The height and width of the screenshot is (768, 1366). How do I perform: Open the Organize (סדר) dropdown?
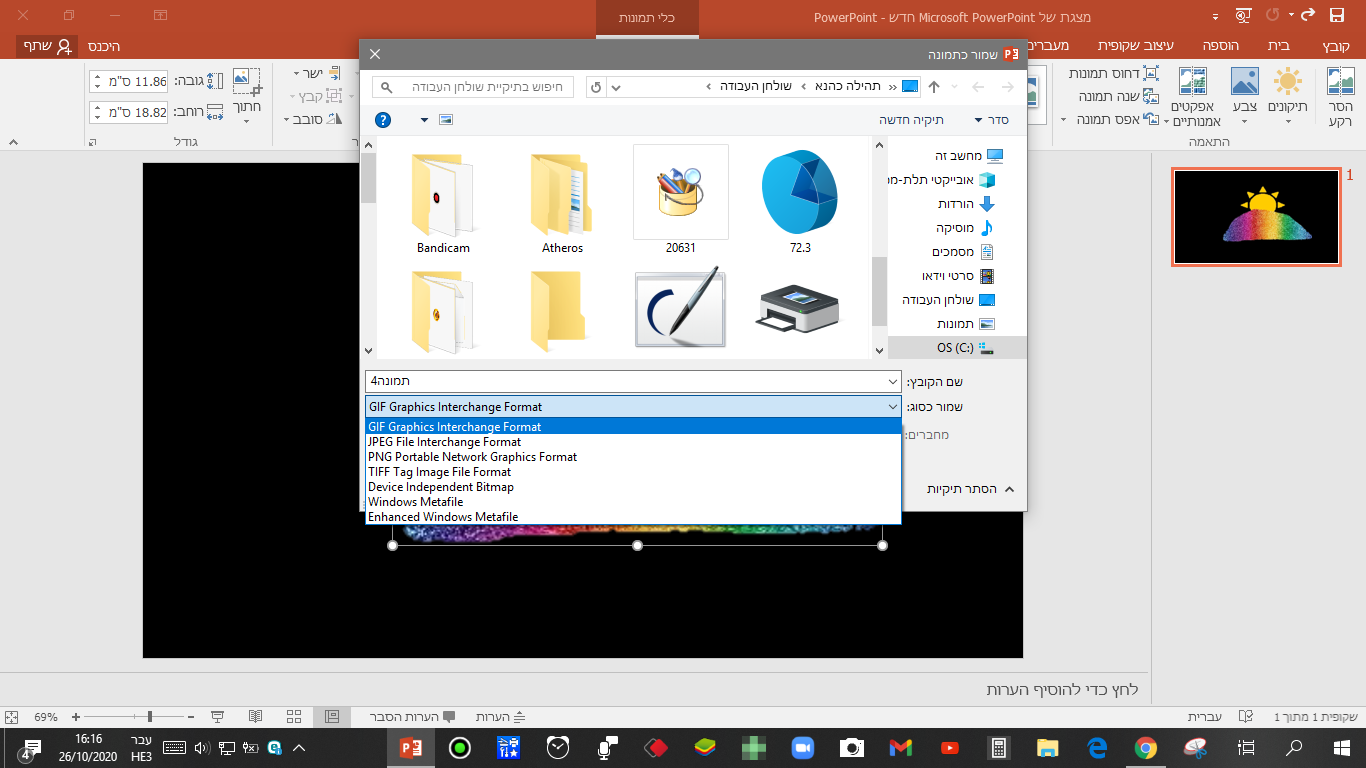point(991,120)
